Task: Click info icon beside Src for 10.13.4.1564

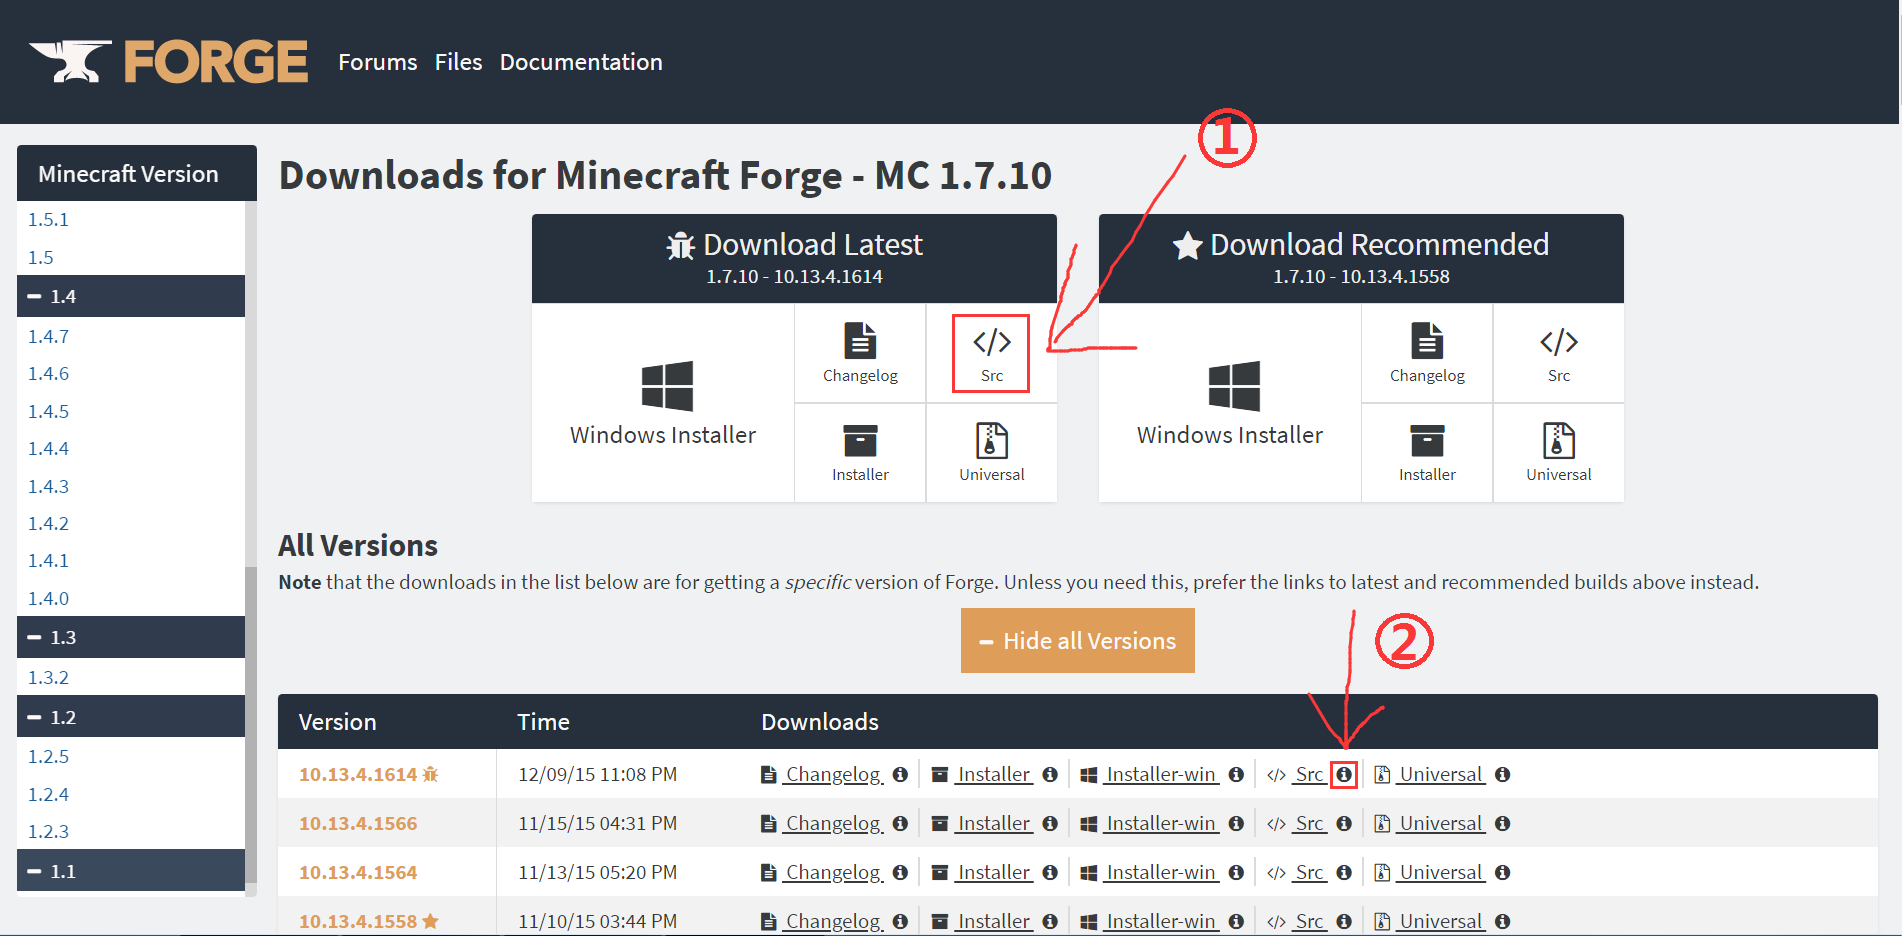Action: point(1344,872)
